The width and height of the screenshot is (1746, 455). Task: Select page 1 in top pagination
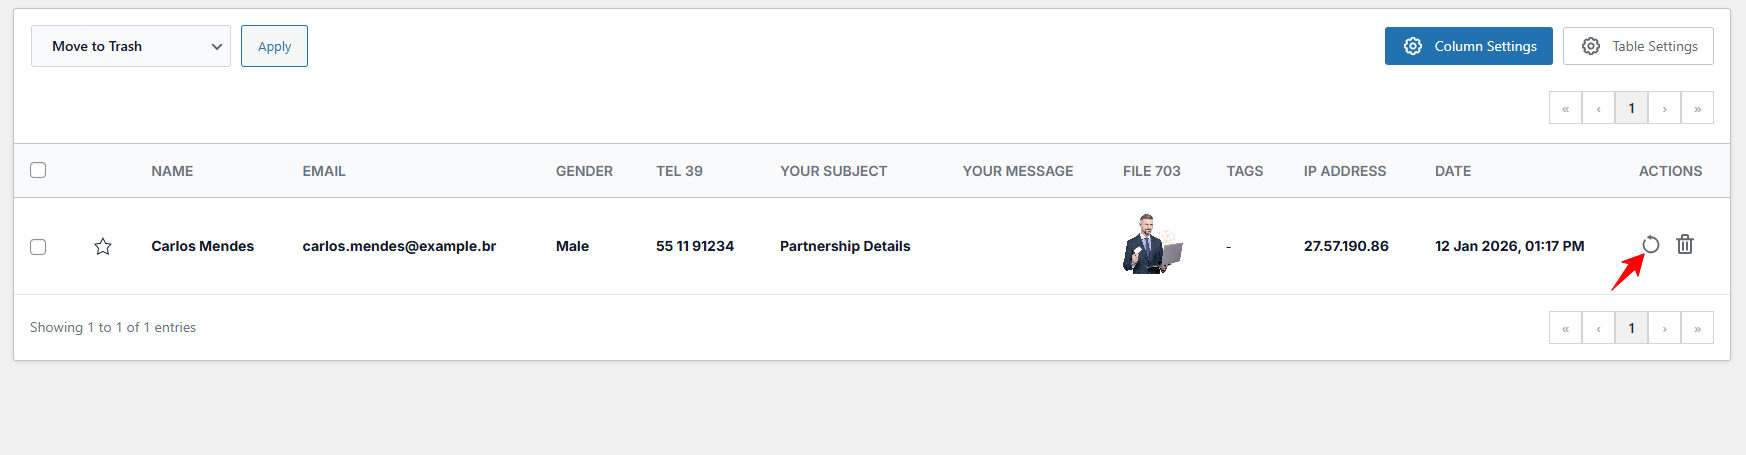[x=1631, y=108]
